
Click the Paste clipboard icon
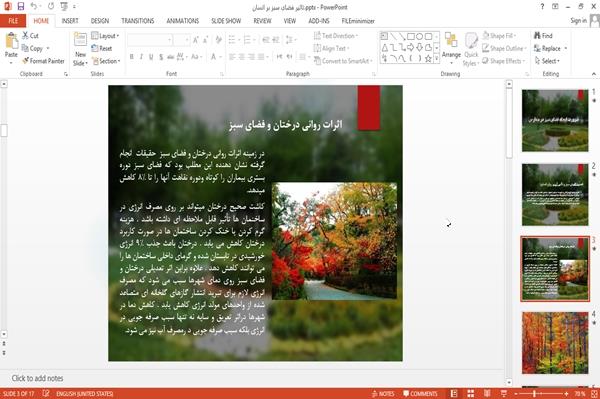11,41
